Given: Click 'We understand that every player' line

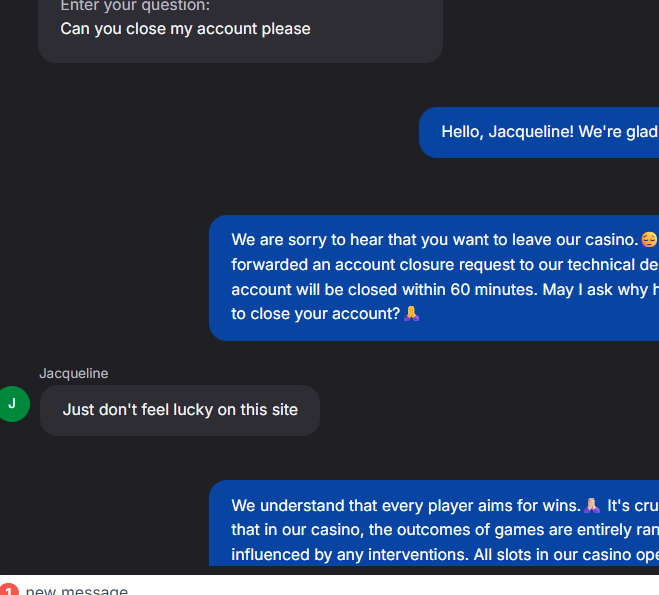Looking at the screenshot, I should [406, 505].
